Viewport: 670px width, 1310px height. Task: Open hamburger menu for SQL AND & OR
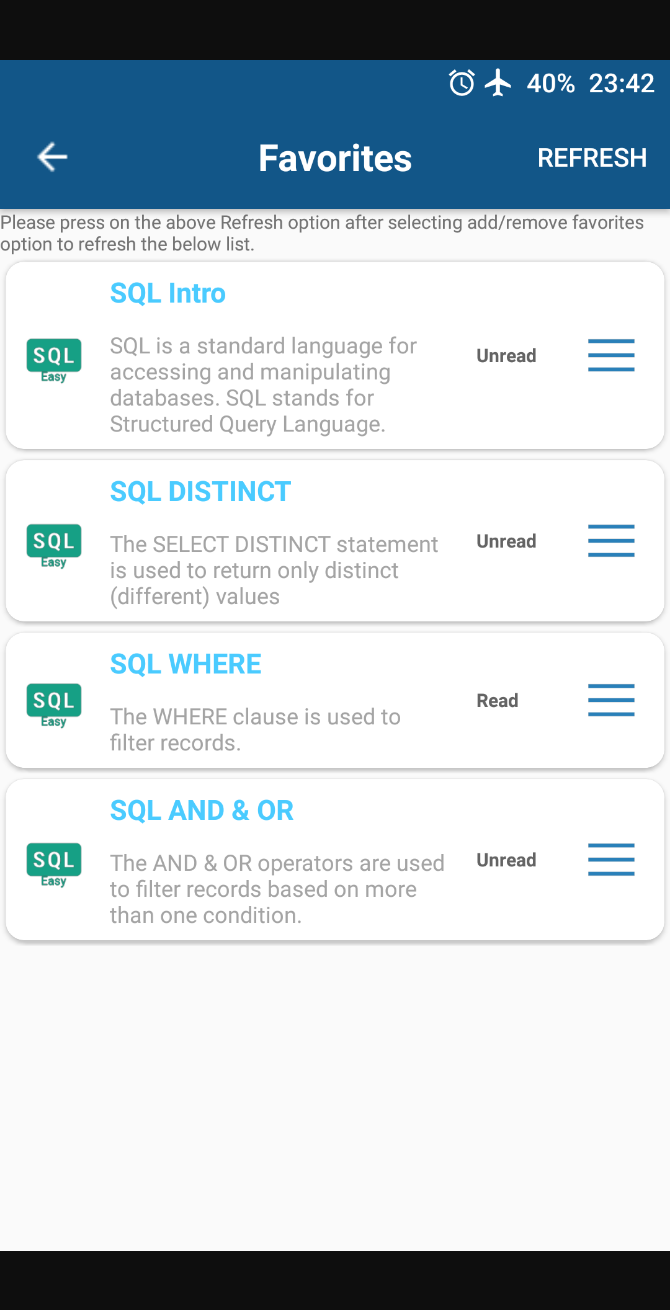tap(611, 860)
